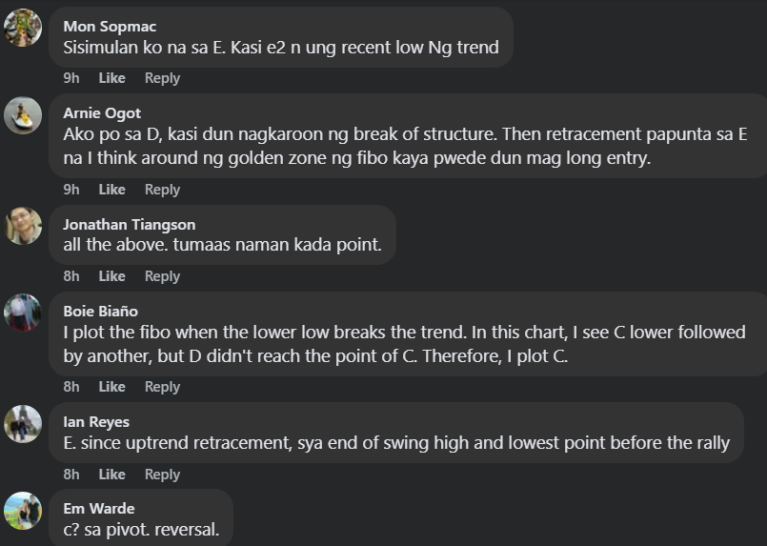This screenshot has height=546, width=767.
Task: Open Mon Sopmac's profile picture
Action: 23,27
